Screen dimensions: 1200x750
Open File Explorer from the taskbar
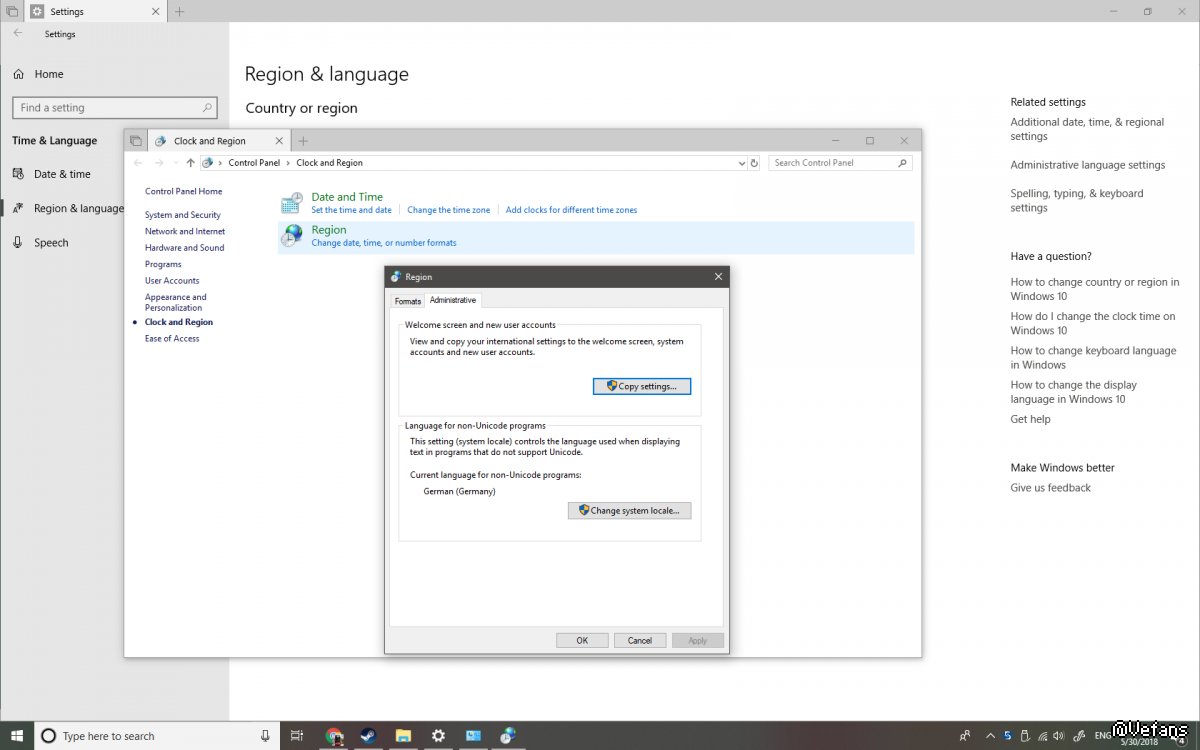click(x=403, y=736)
